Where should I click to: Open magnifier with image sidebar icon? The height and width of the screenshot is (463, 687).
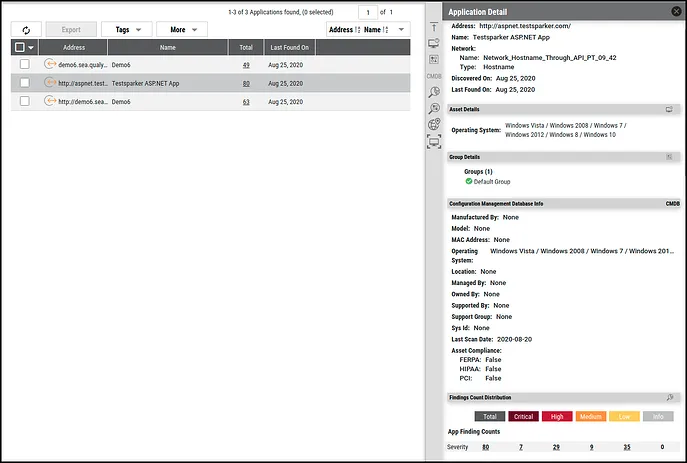434,108
